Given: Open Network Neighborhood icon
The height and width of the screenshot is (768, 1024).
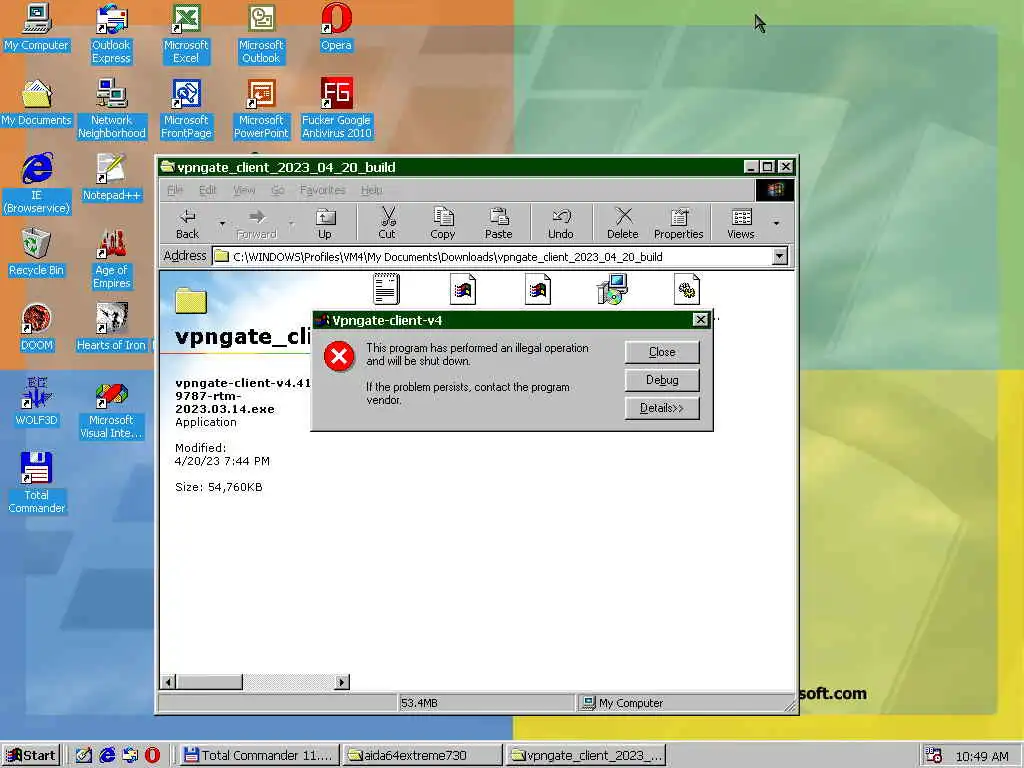Looking at the screenshot, I should (x=112, y=109).
